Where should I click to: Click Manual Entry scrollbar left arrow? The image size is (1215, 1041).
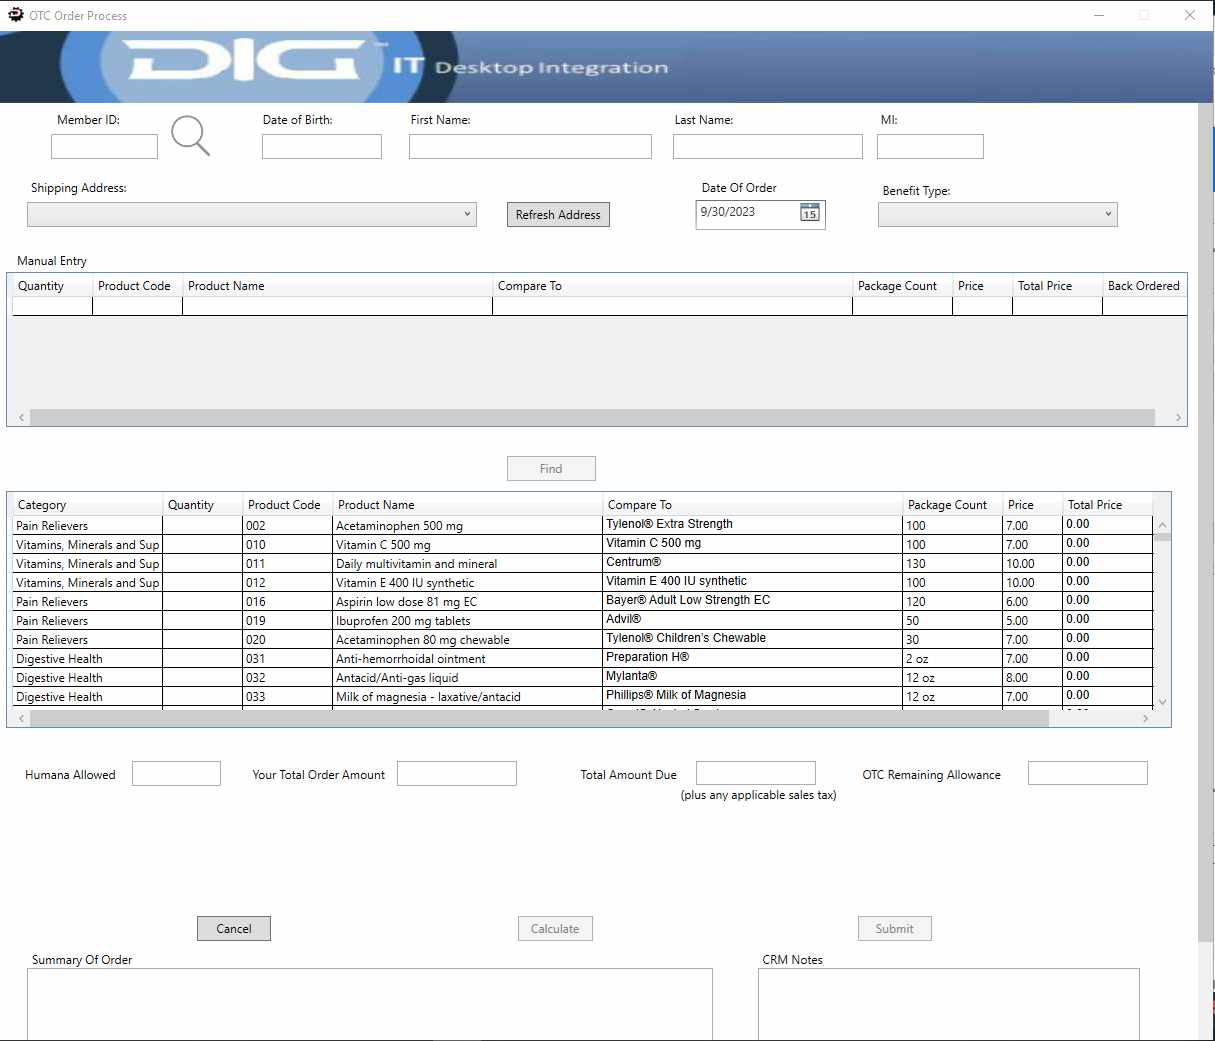pyautogui.click(x=21, y=418)
